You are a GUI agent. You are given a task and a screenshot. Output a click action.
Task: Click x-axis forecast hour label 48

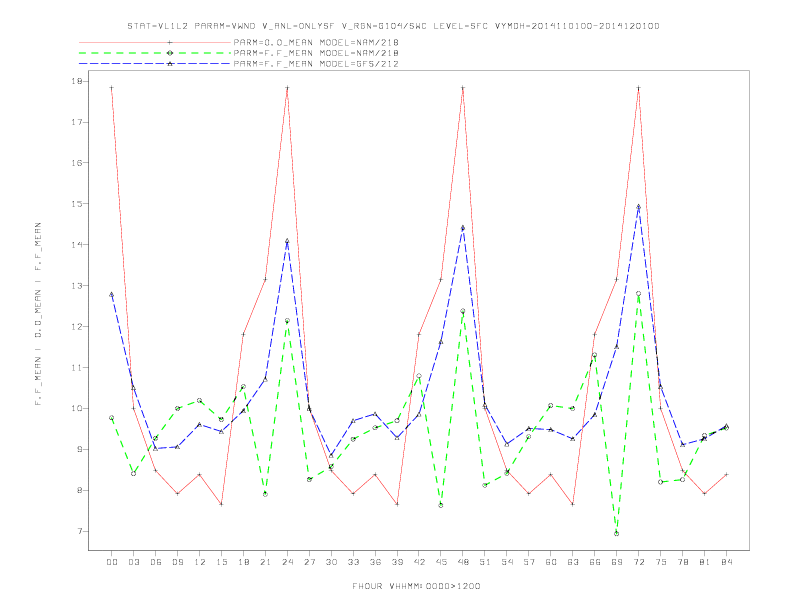click(x=463, y=562)
